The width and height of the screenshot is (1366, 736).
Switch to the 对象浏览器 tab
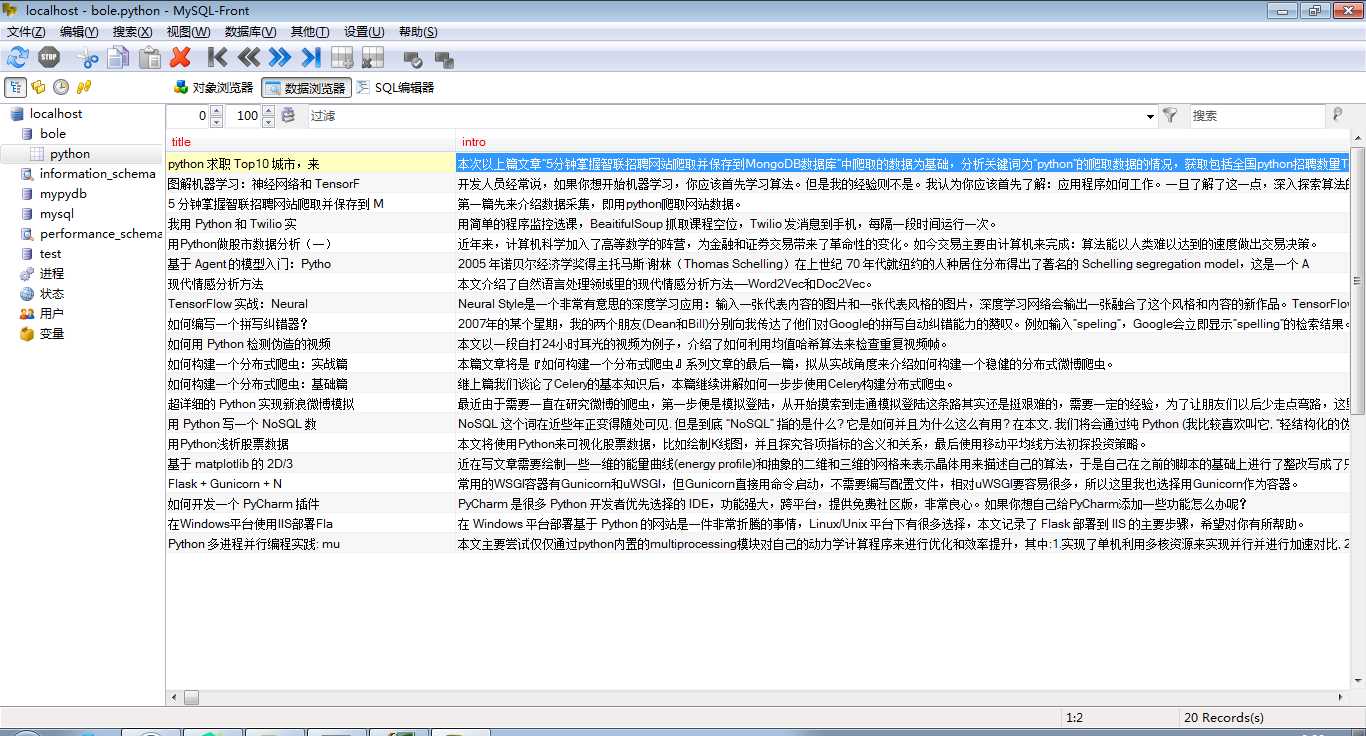pos(213,88)
